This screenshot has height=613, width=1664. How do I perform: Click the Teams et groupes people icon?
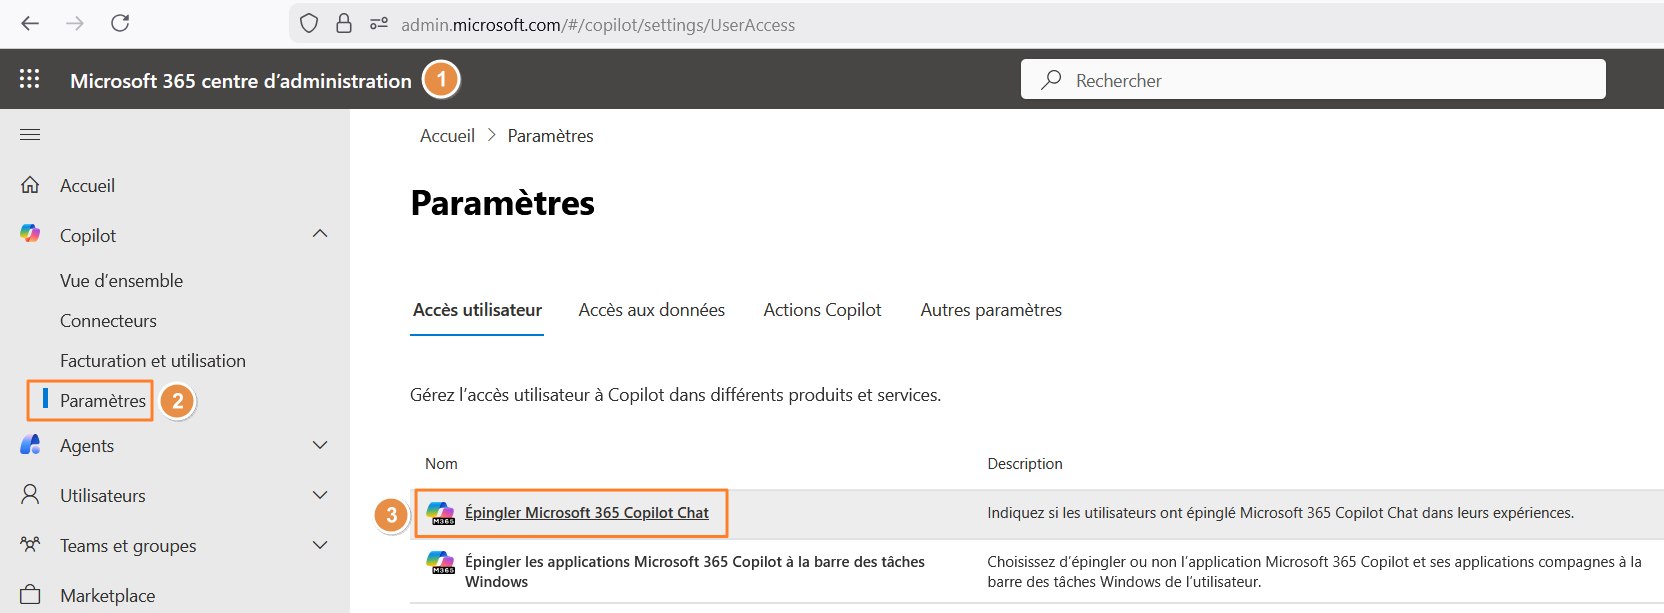[30, 545]
